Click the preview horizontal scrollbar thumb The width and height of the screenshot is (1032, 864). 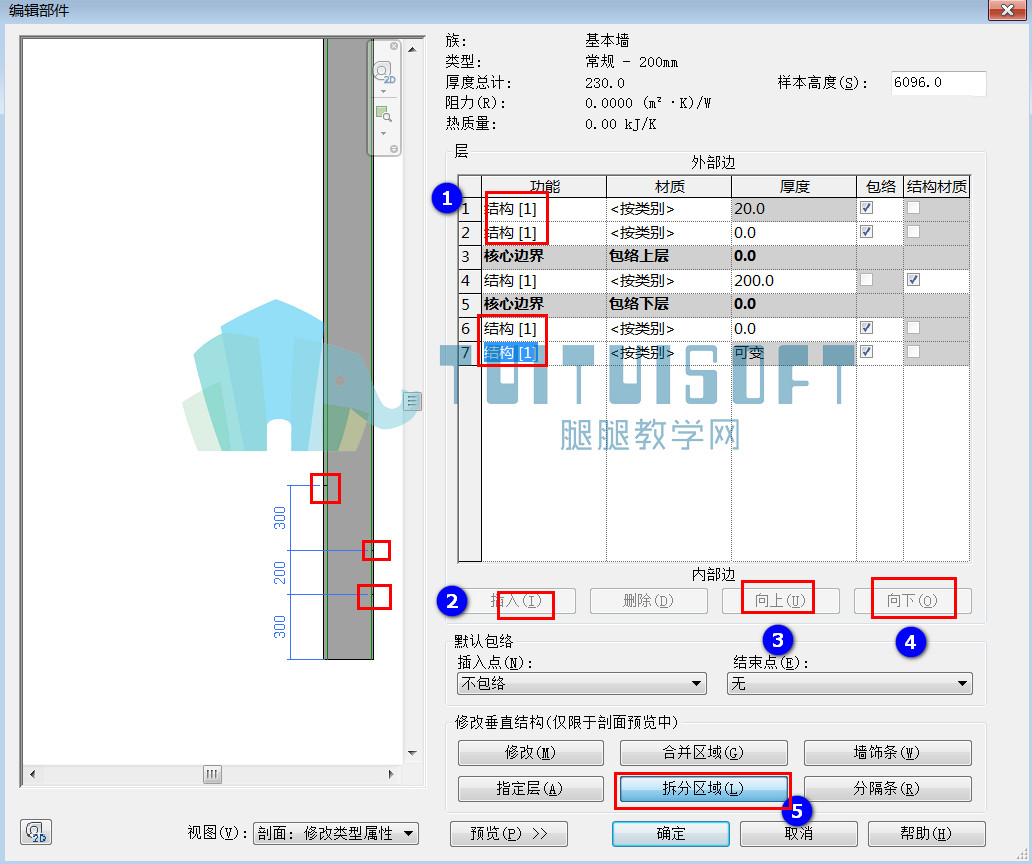coord(212,774)
